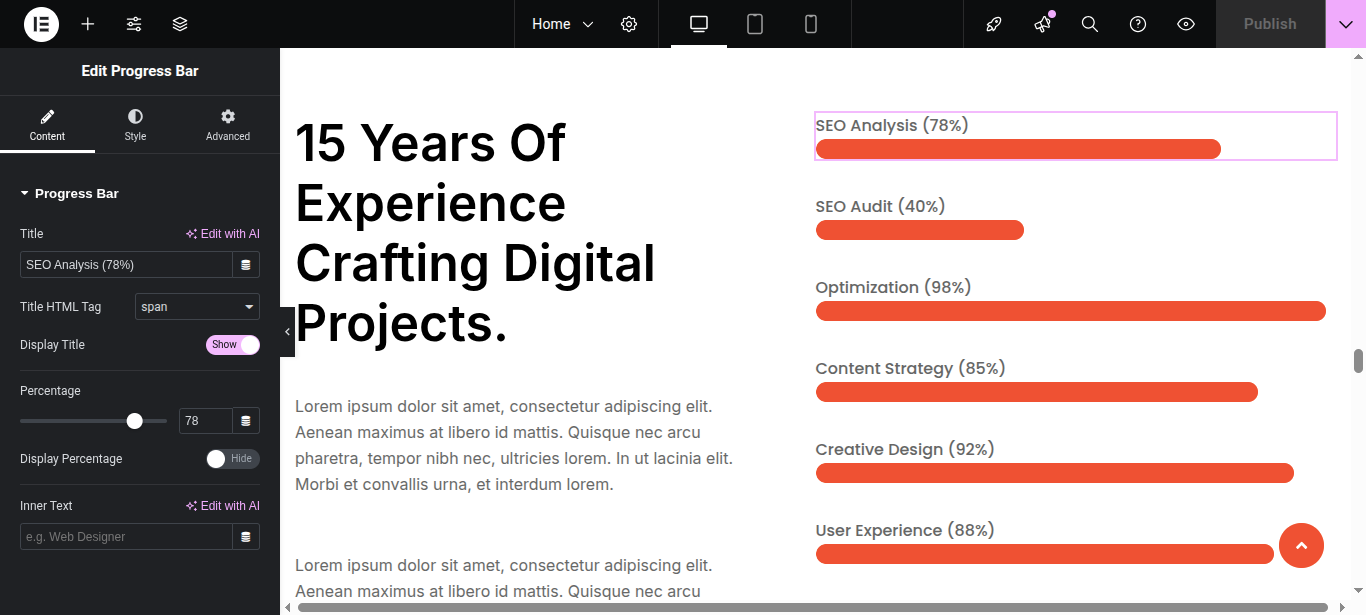
Task: Expand the Publish options arrow
Action: 1346,24
